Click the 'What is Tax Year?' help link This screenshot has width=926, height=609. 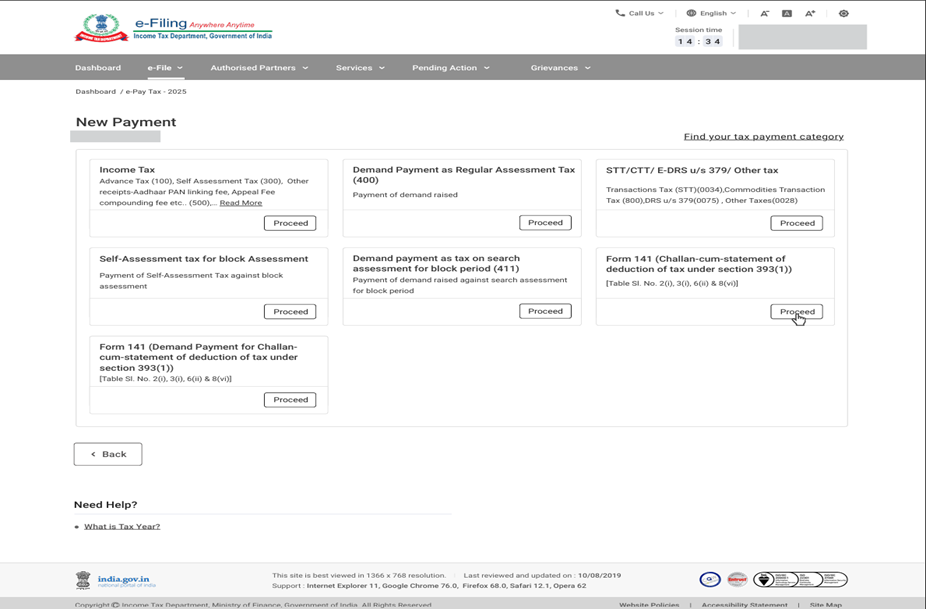pos(122,526)
